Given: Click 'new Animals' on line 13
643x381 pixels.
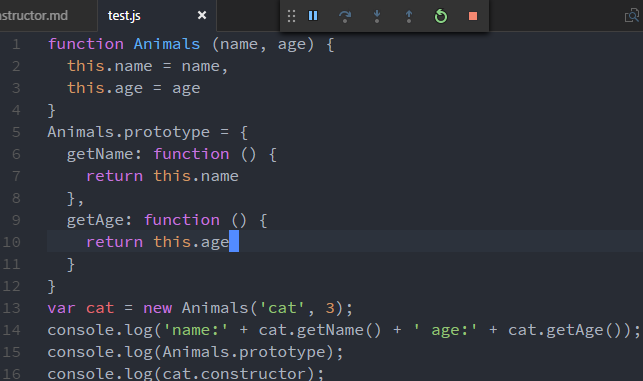Looking at the screenshot, I should 196,308.
